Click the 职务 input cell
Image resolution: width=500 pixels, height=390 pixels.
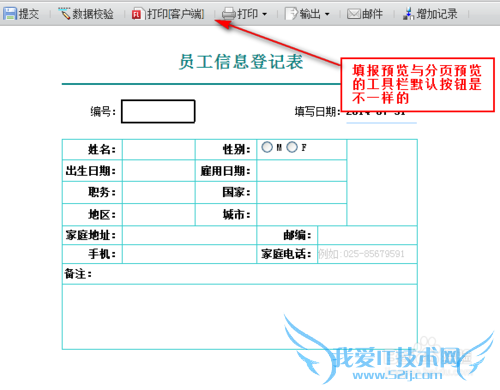[x=159, y=192]
